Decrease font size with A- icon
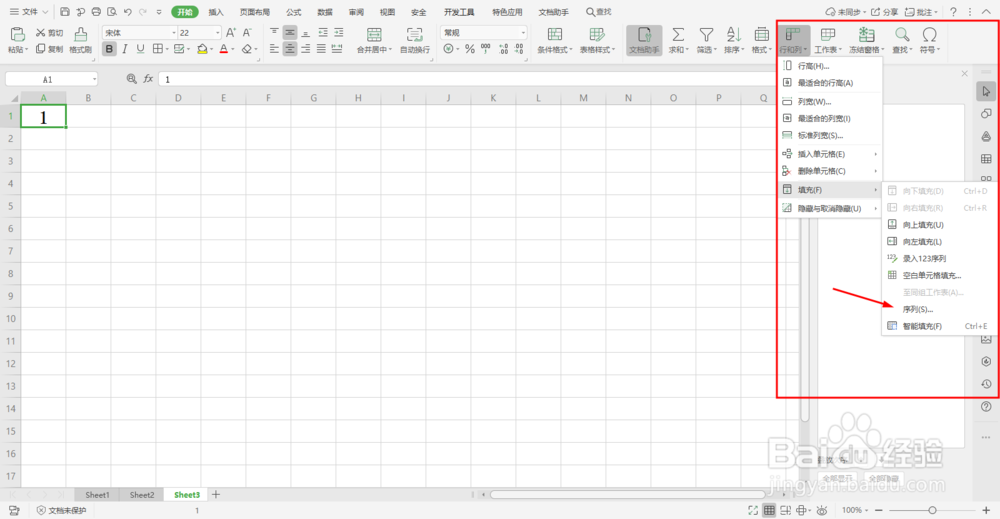Viewport: 1000px width, 519px height. (247, 33)
